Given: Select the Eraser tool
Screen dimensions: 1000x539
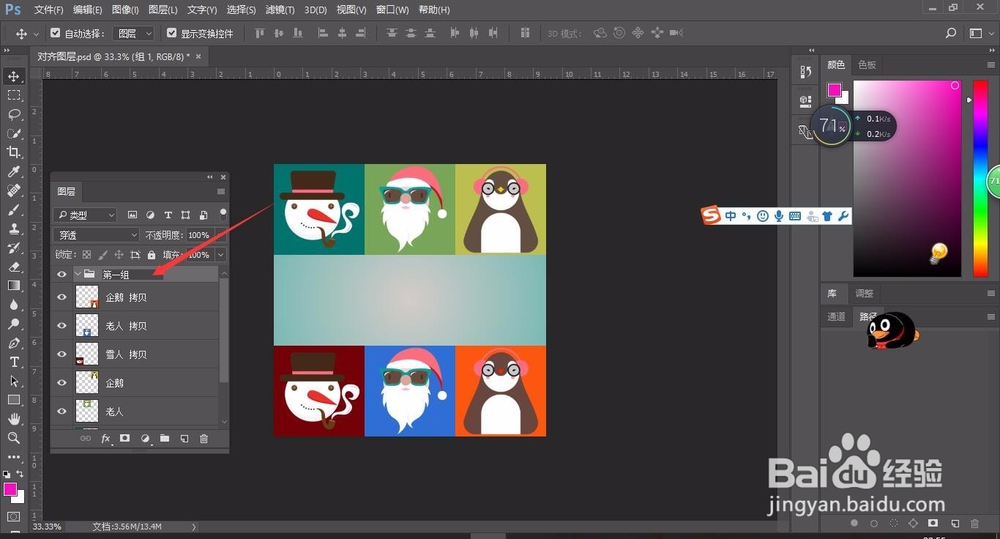Looking at the screenshot, I should [13, 267].
